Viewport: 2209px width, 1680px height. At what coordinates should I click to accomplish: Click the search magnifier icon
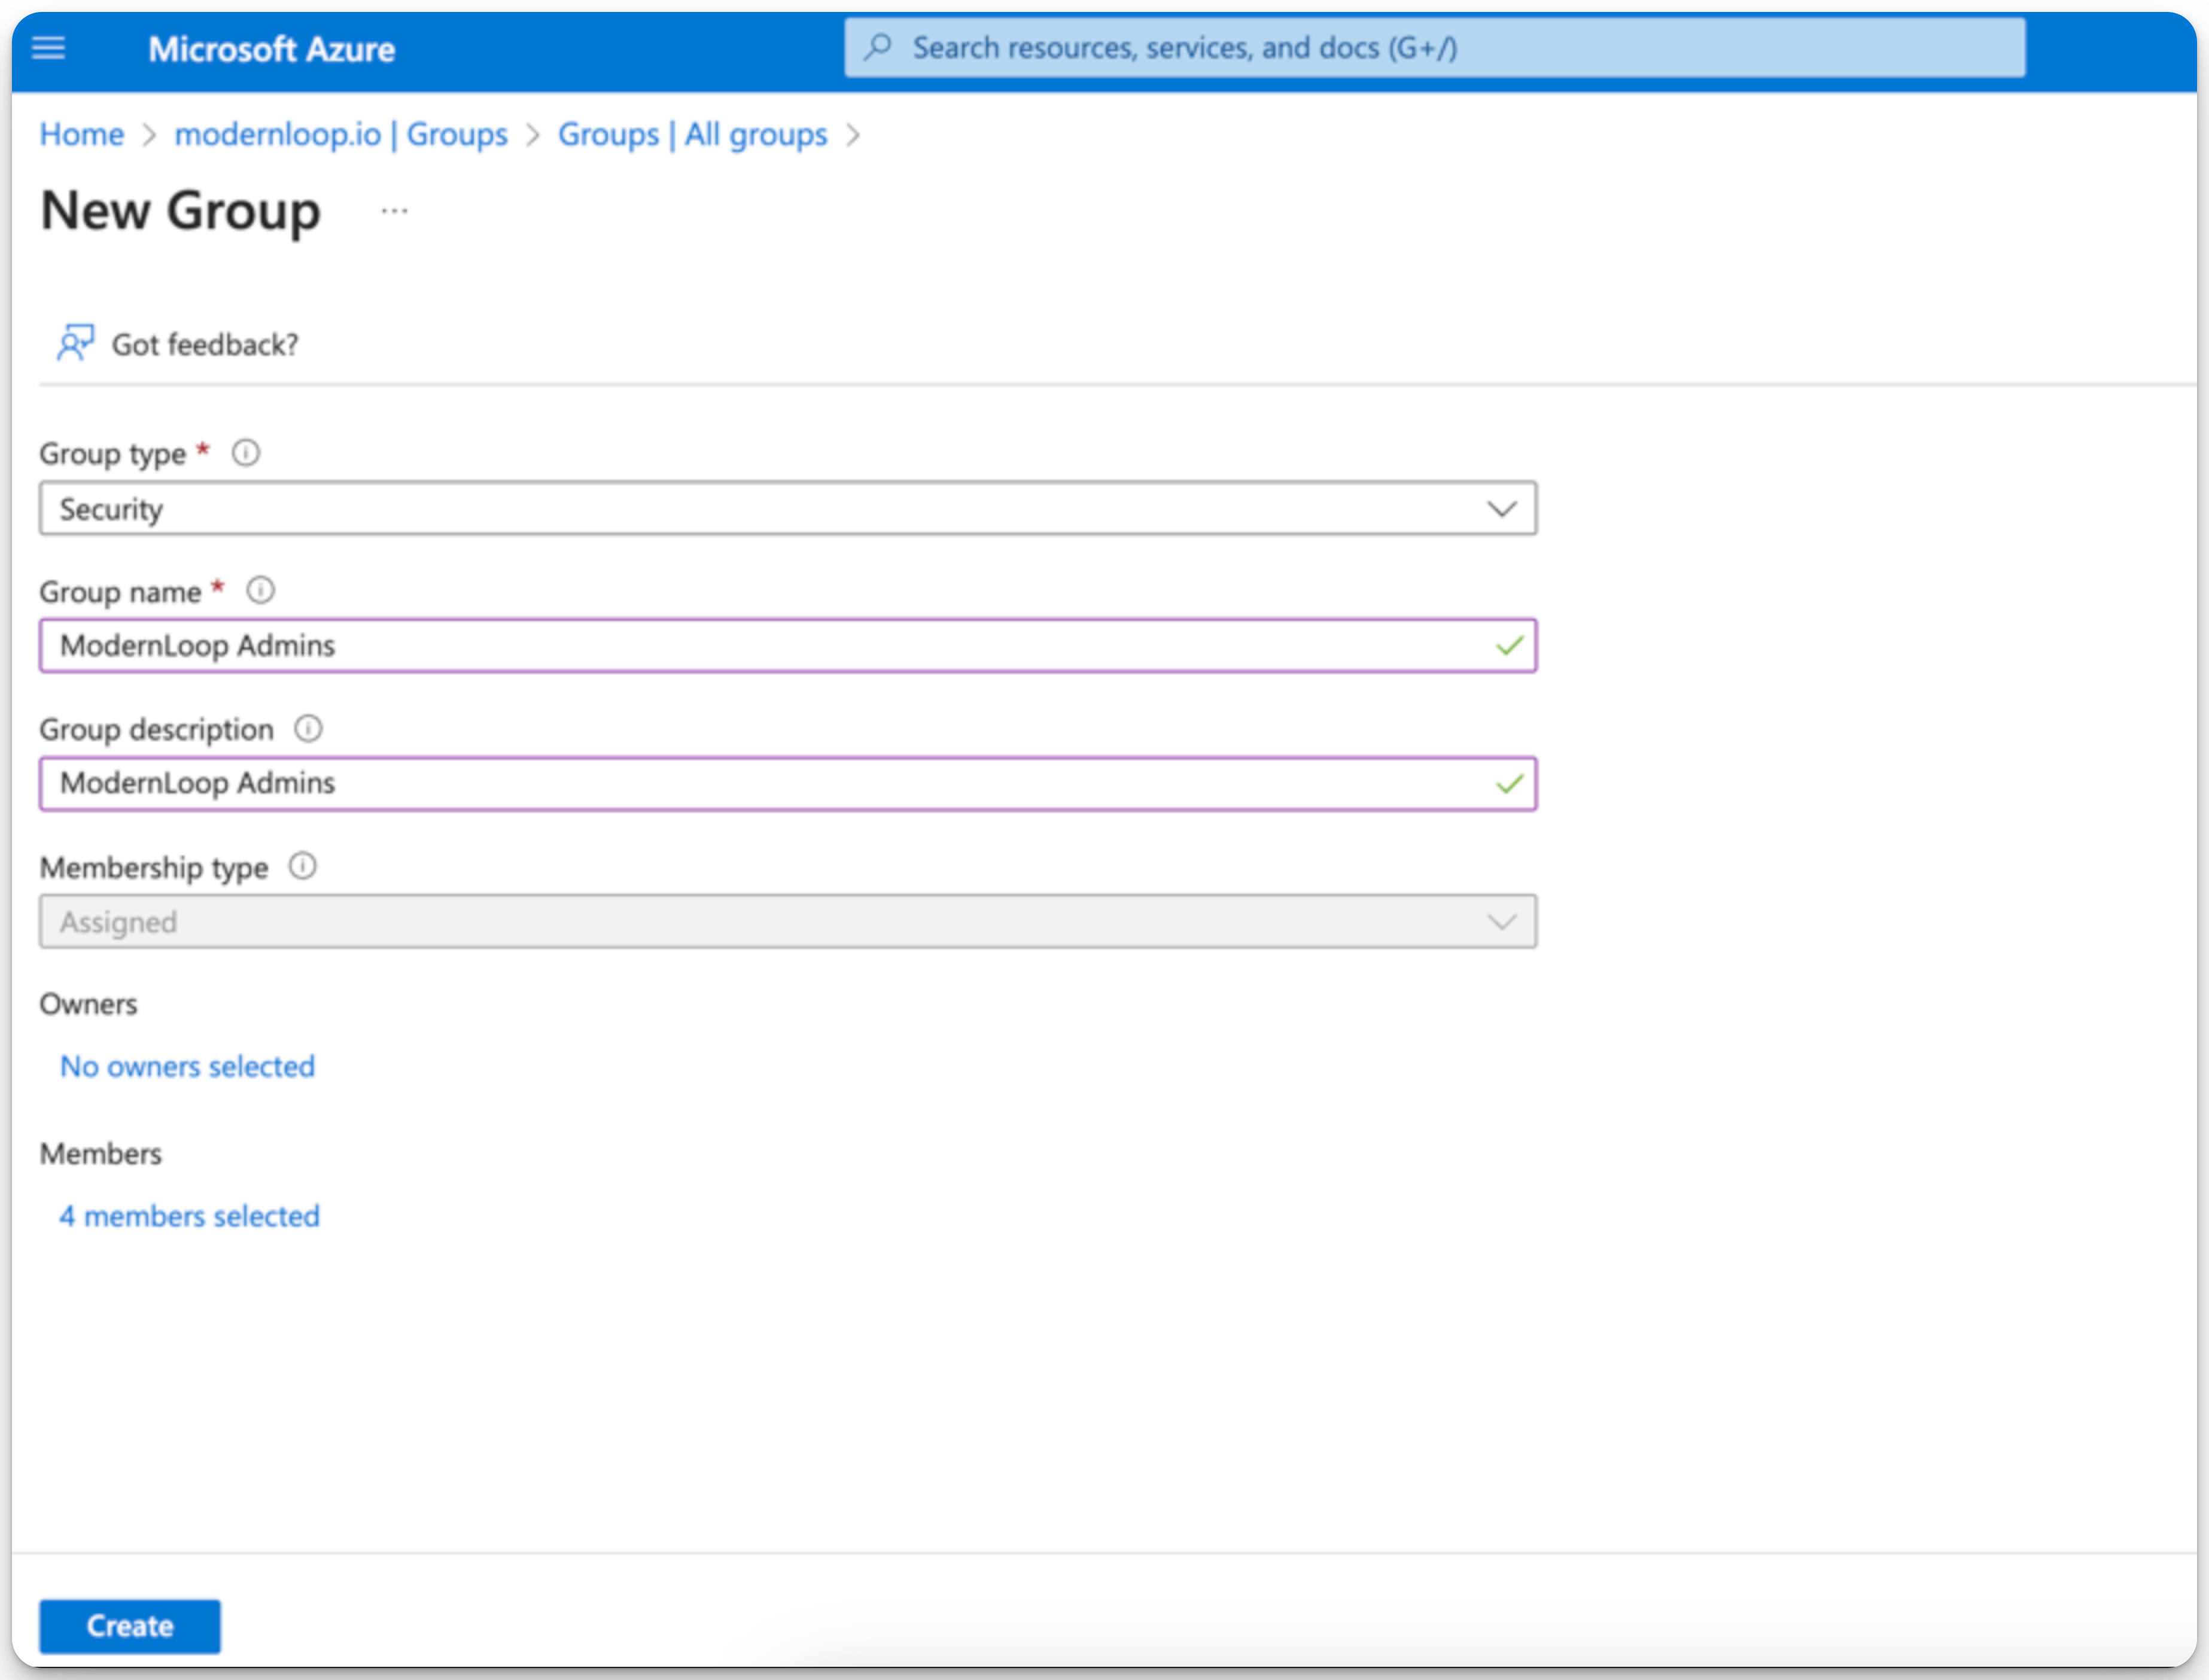point(878,47)
